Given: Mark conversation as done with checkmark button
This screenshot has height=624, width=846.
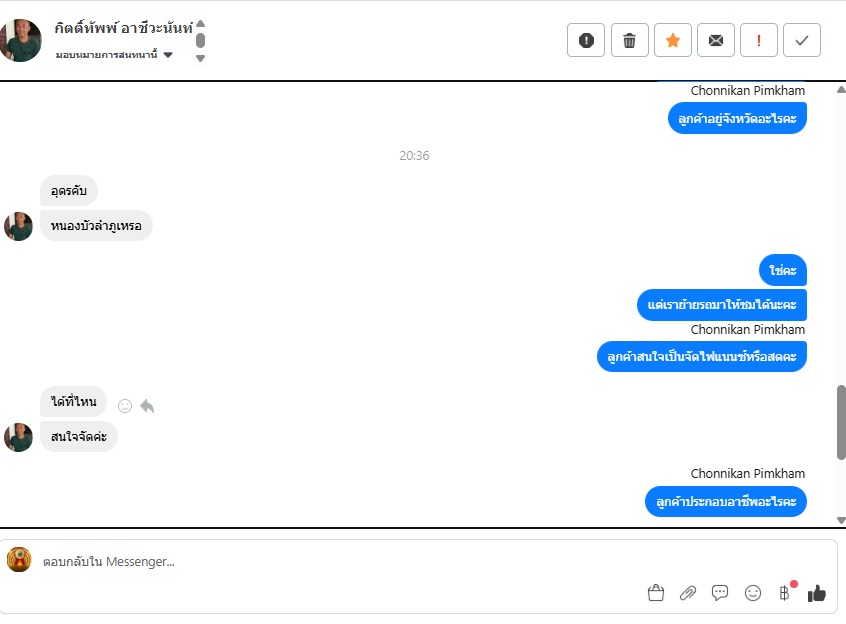Looking at the screenshot, I should coord(802,40).
